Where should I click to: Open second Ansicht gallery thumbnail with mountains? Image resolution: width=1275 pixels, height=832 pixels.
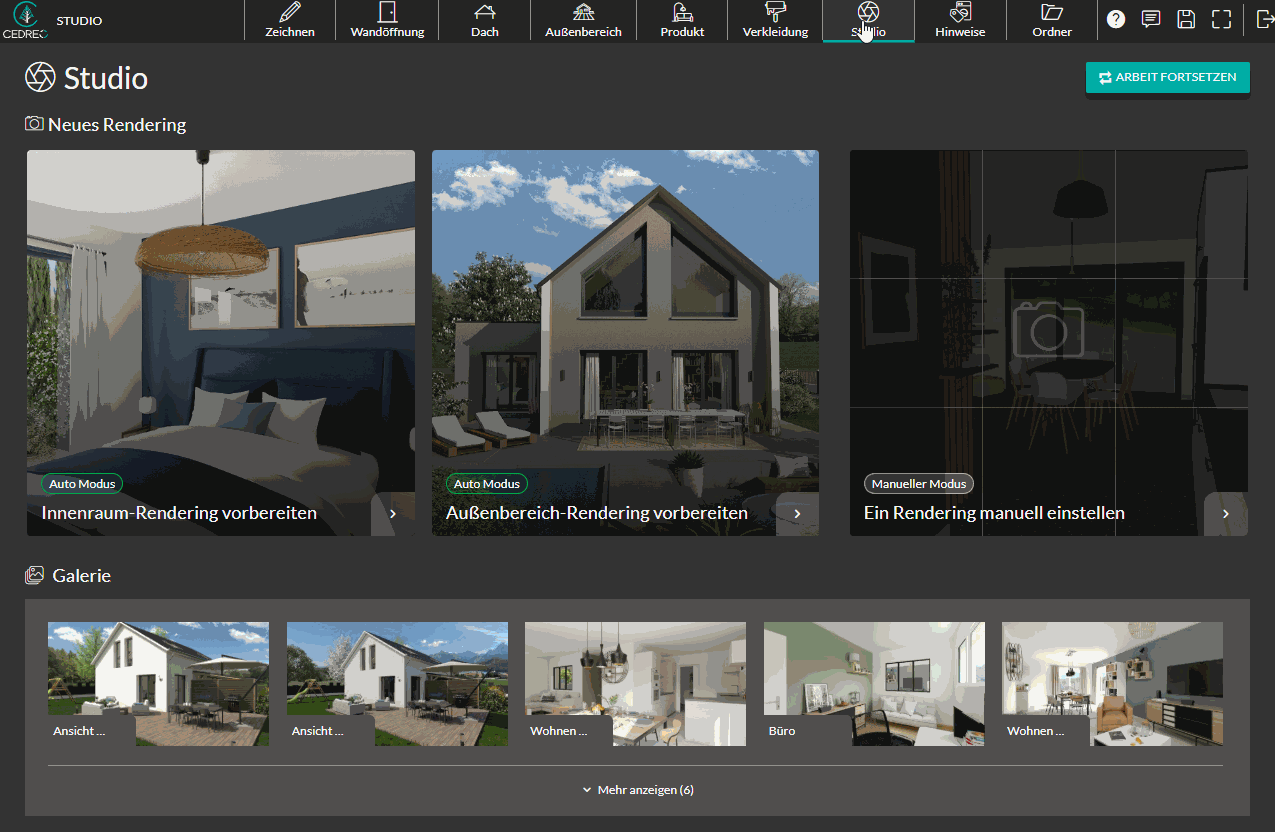pyautogui.click(x=397, y=684)
